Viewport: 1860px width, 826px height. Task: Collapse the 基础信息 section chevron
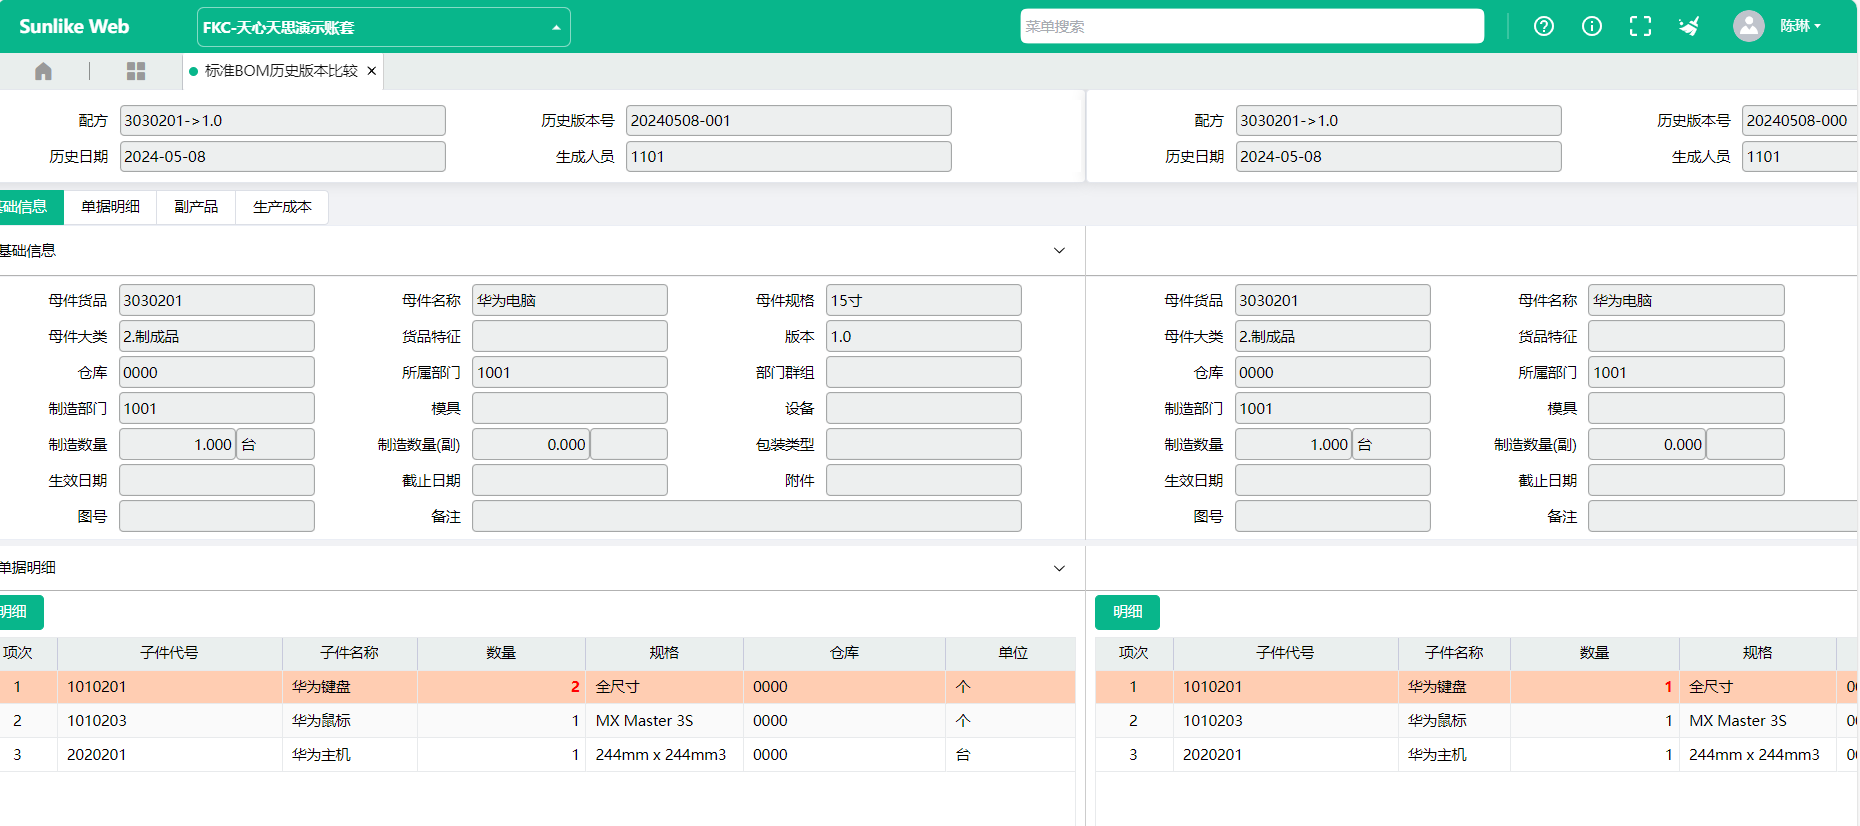(x=1059, y=251)
